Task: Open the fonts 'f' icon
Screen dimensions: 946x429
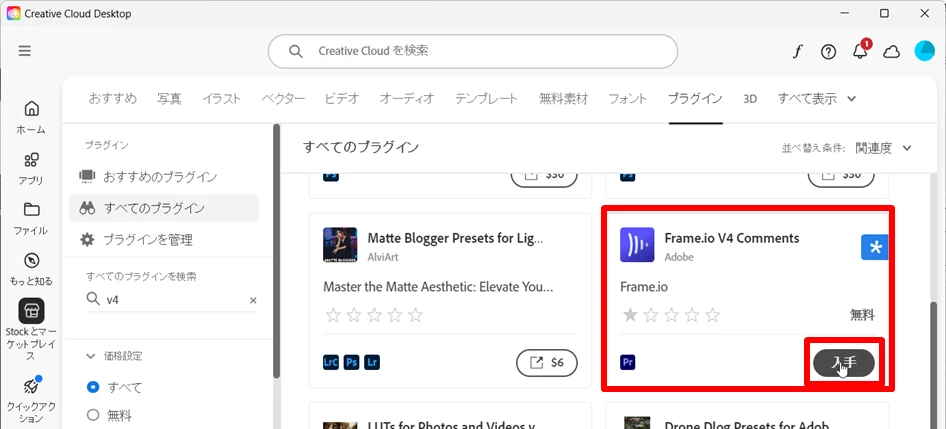Action: pyautogui.click(x=798, y=52)
